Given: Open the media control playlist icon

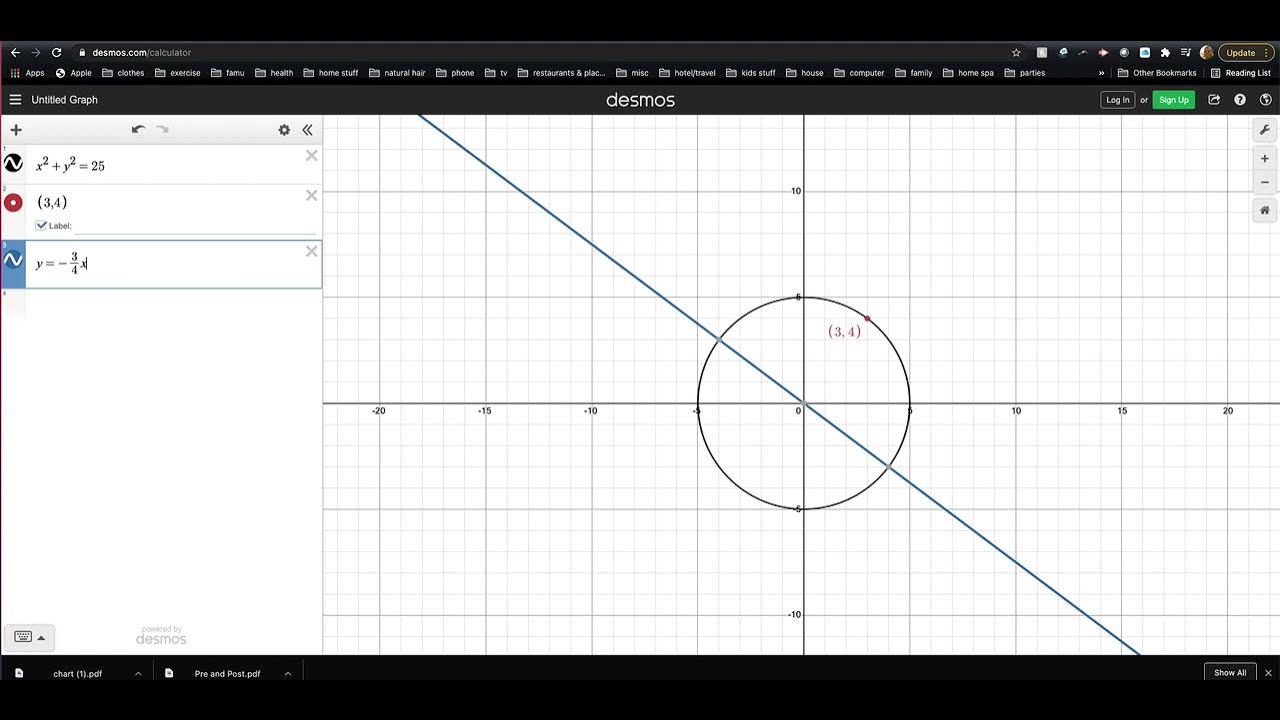Looking at the screenshot, I should coord(1185,52).
